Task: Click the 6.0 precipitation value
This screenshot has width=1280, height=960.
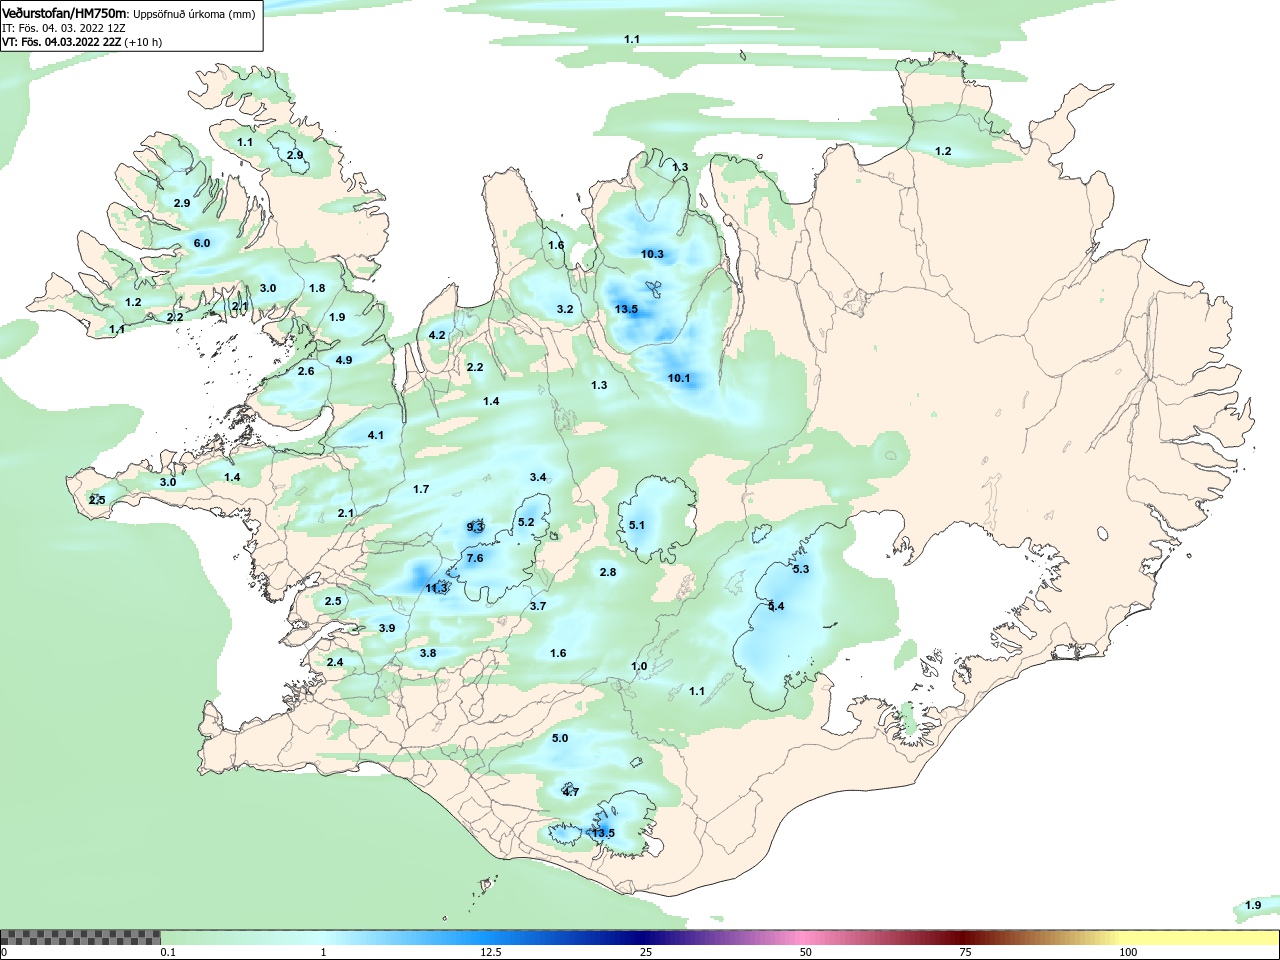Action: 202,243
